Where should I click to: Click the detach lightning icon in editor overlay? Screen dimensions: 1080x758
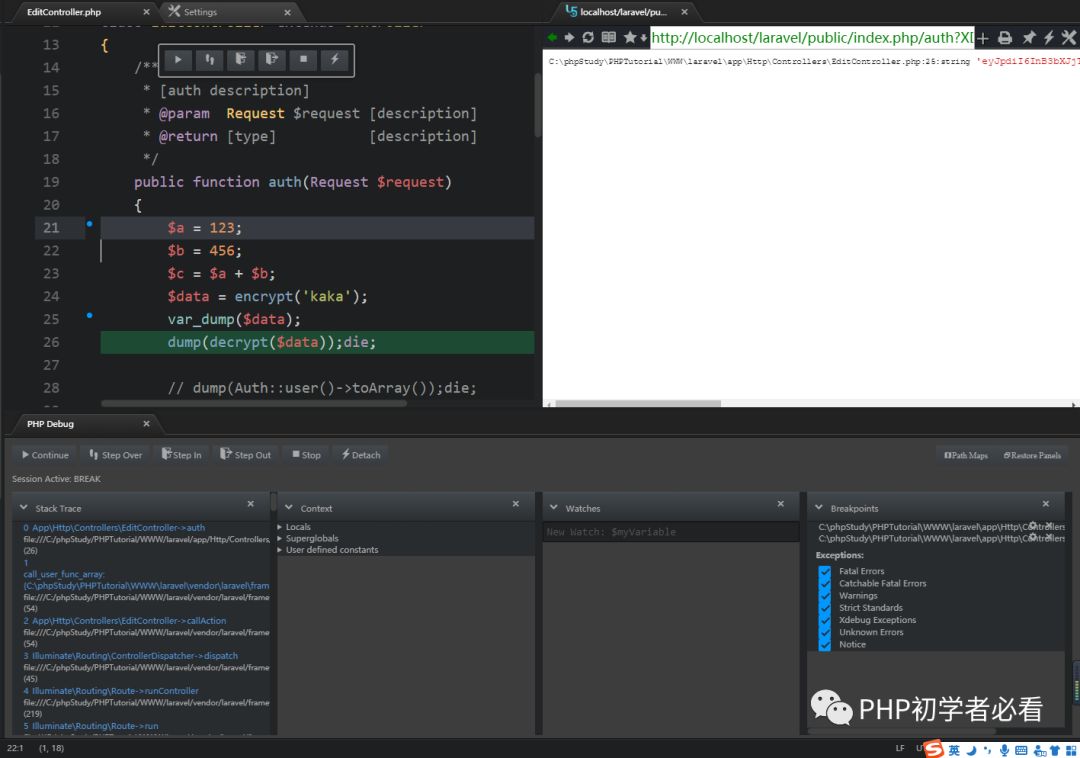(335, 60)
